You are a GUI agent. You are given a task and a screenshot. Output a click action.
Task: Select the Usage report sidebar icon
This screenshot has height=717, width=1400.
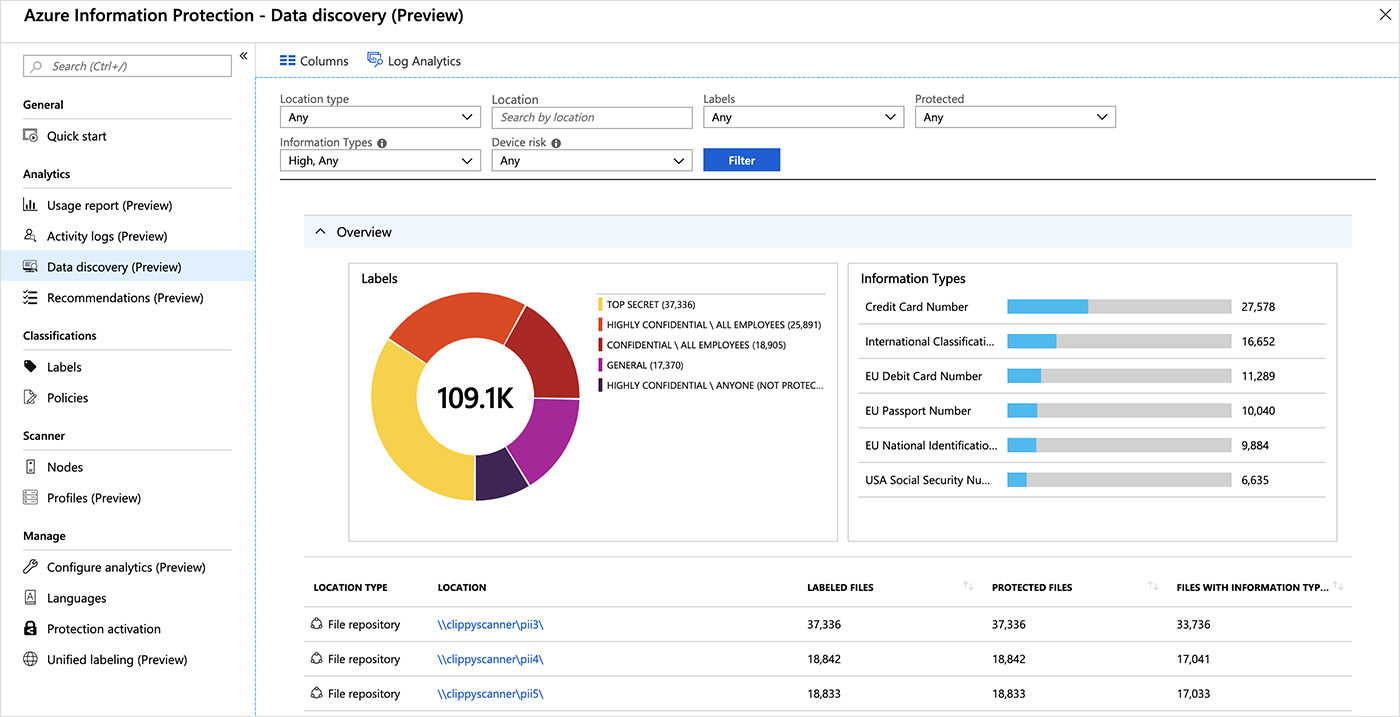[30, 204]
